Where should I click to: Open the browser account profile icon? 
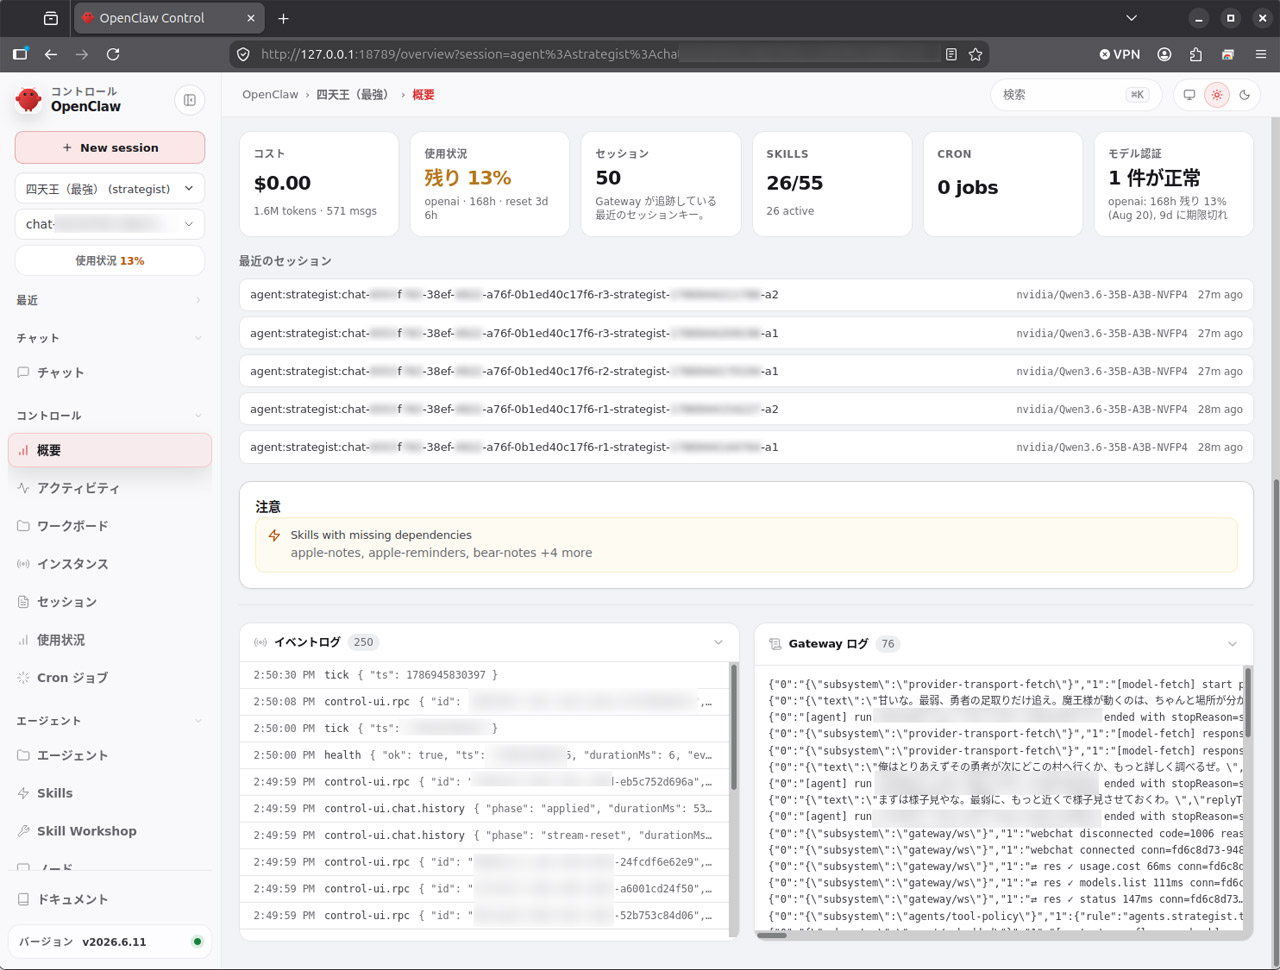tap(1164, 54)
